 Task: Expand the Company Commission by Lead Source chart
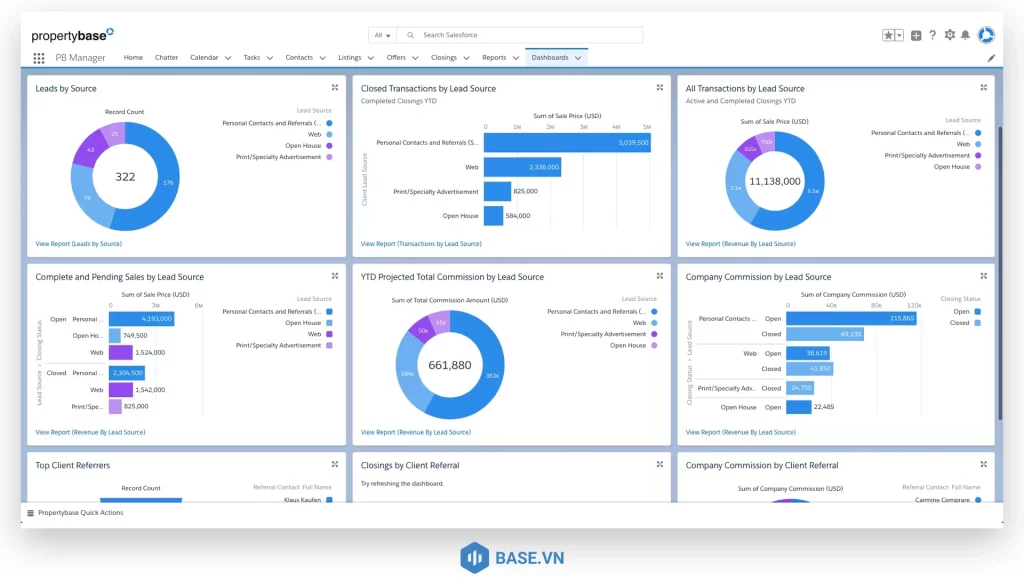(984, 276)
